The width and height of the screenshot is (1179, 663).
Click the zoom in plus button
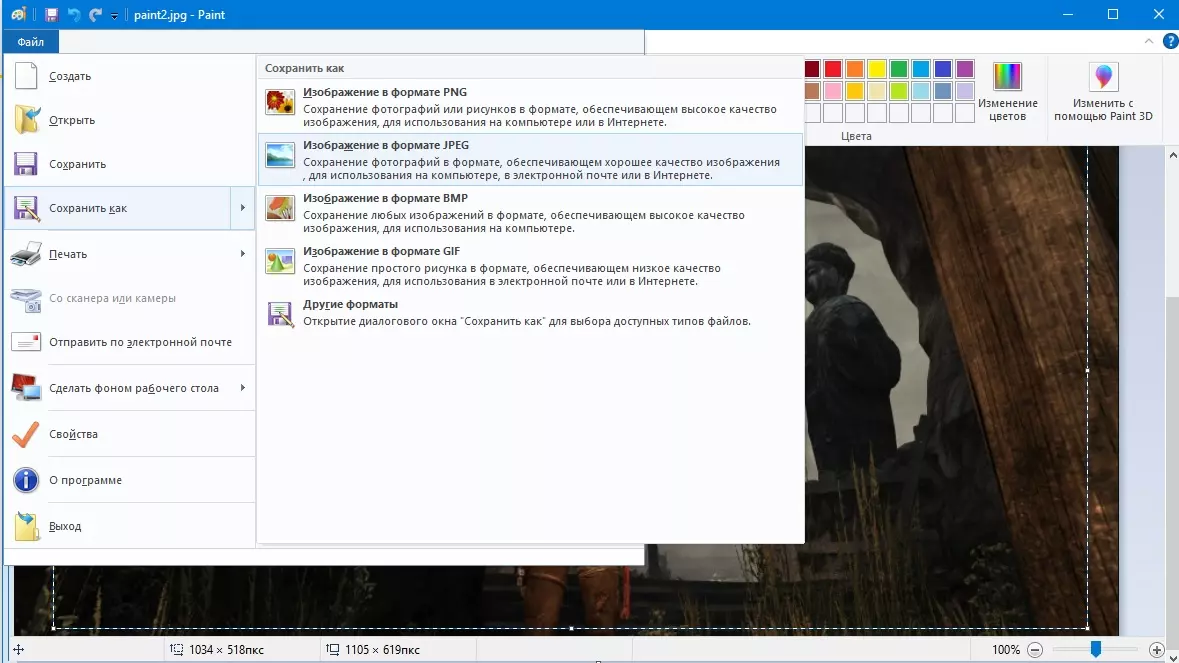1157,650
